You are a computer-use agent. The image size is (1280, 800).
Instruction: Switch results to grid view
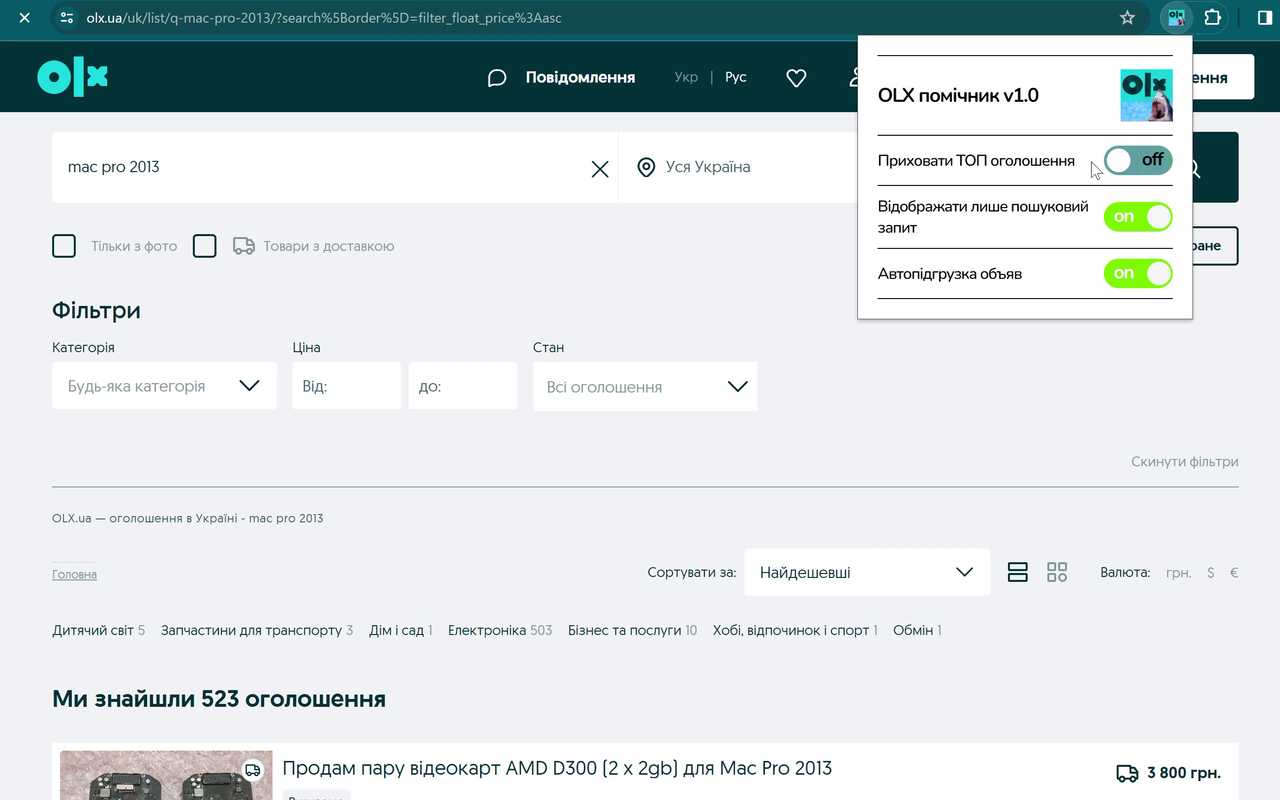(x=1056, y=571)
